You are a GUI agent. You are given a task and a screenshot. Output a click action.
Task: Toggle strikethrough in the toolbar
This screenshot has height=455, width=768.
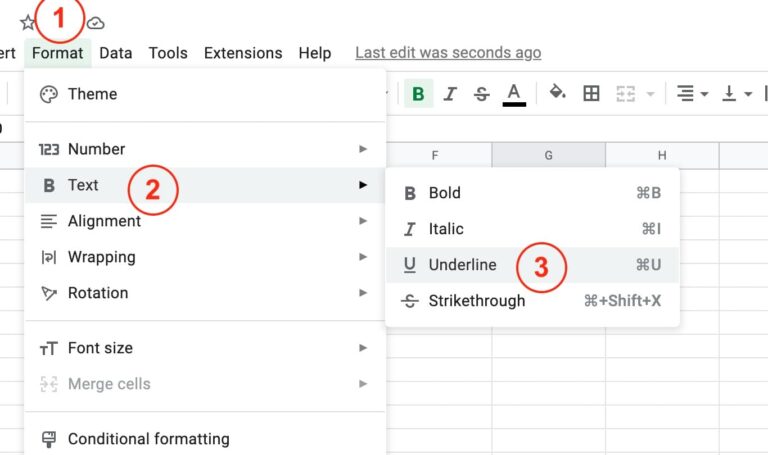pos(481,94)
